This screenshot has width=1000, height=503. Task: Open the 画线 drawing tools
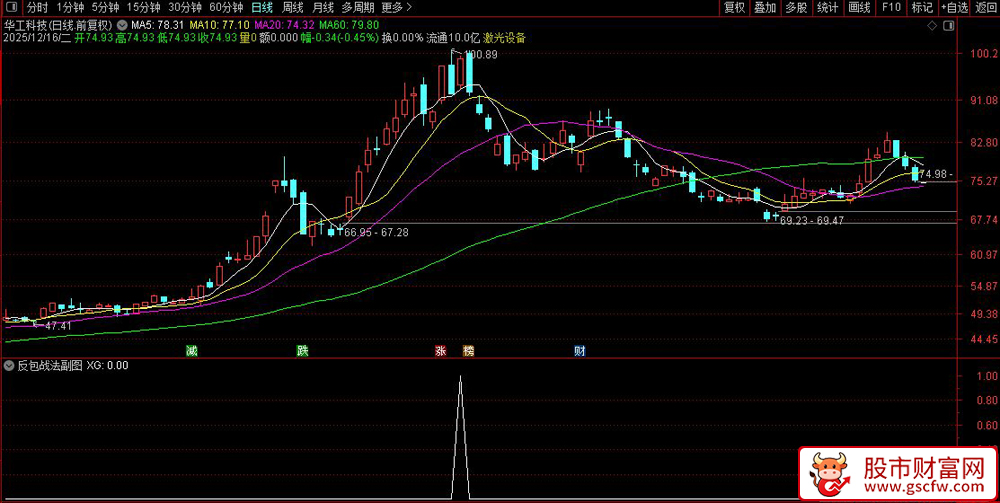point(858,7)
